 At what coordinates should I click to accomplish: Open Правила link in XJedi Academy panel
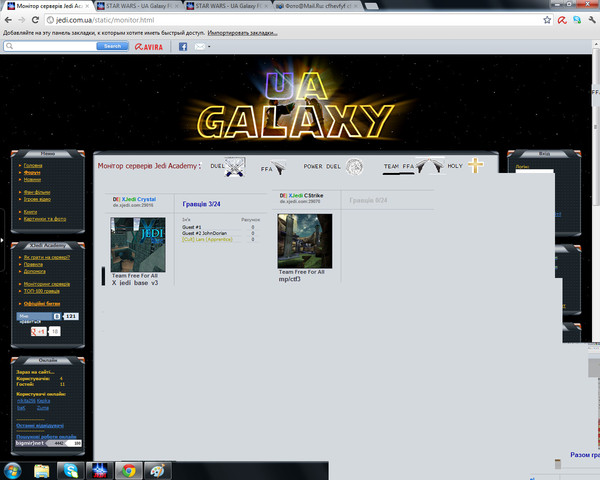(33, 264)
